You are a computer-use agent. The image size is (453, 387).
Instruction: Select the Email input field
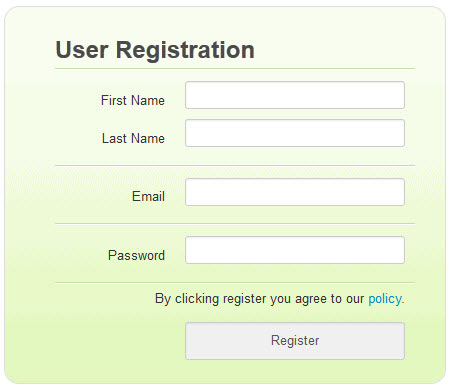point(295,192)
